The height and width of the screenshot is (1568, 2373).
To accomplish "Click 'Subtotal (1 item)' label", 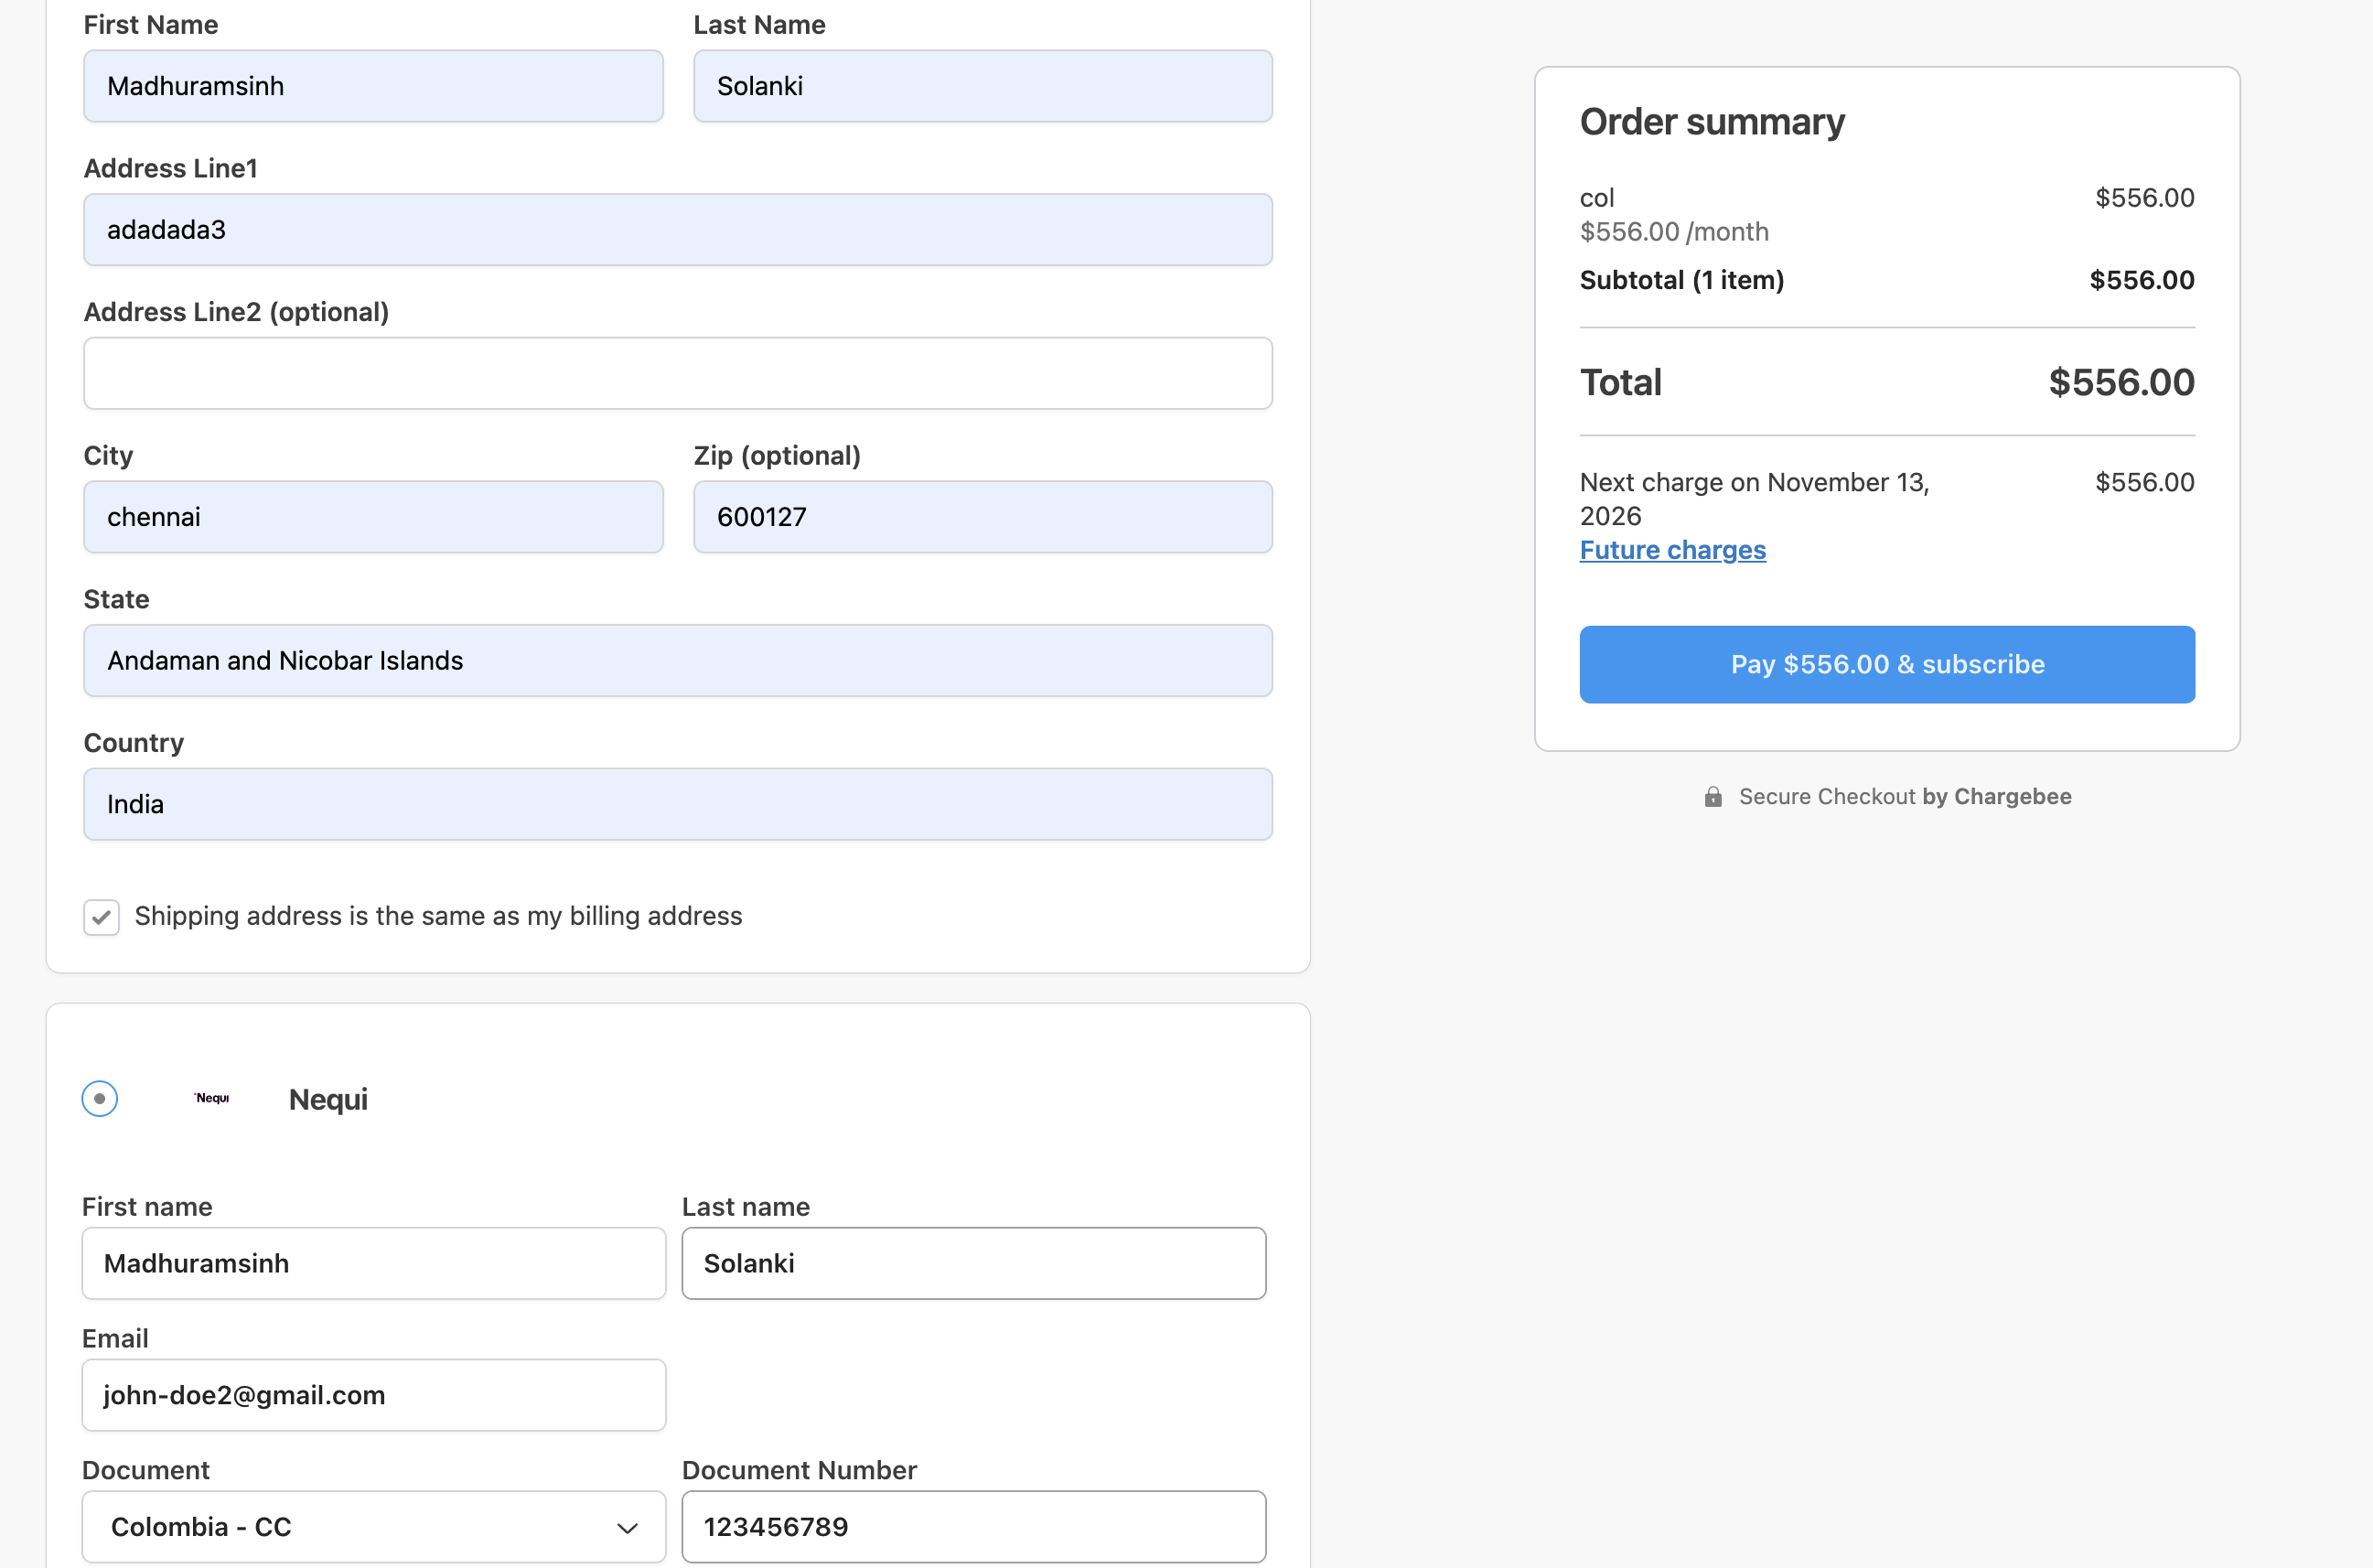I will click(1682, 280).
